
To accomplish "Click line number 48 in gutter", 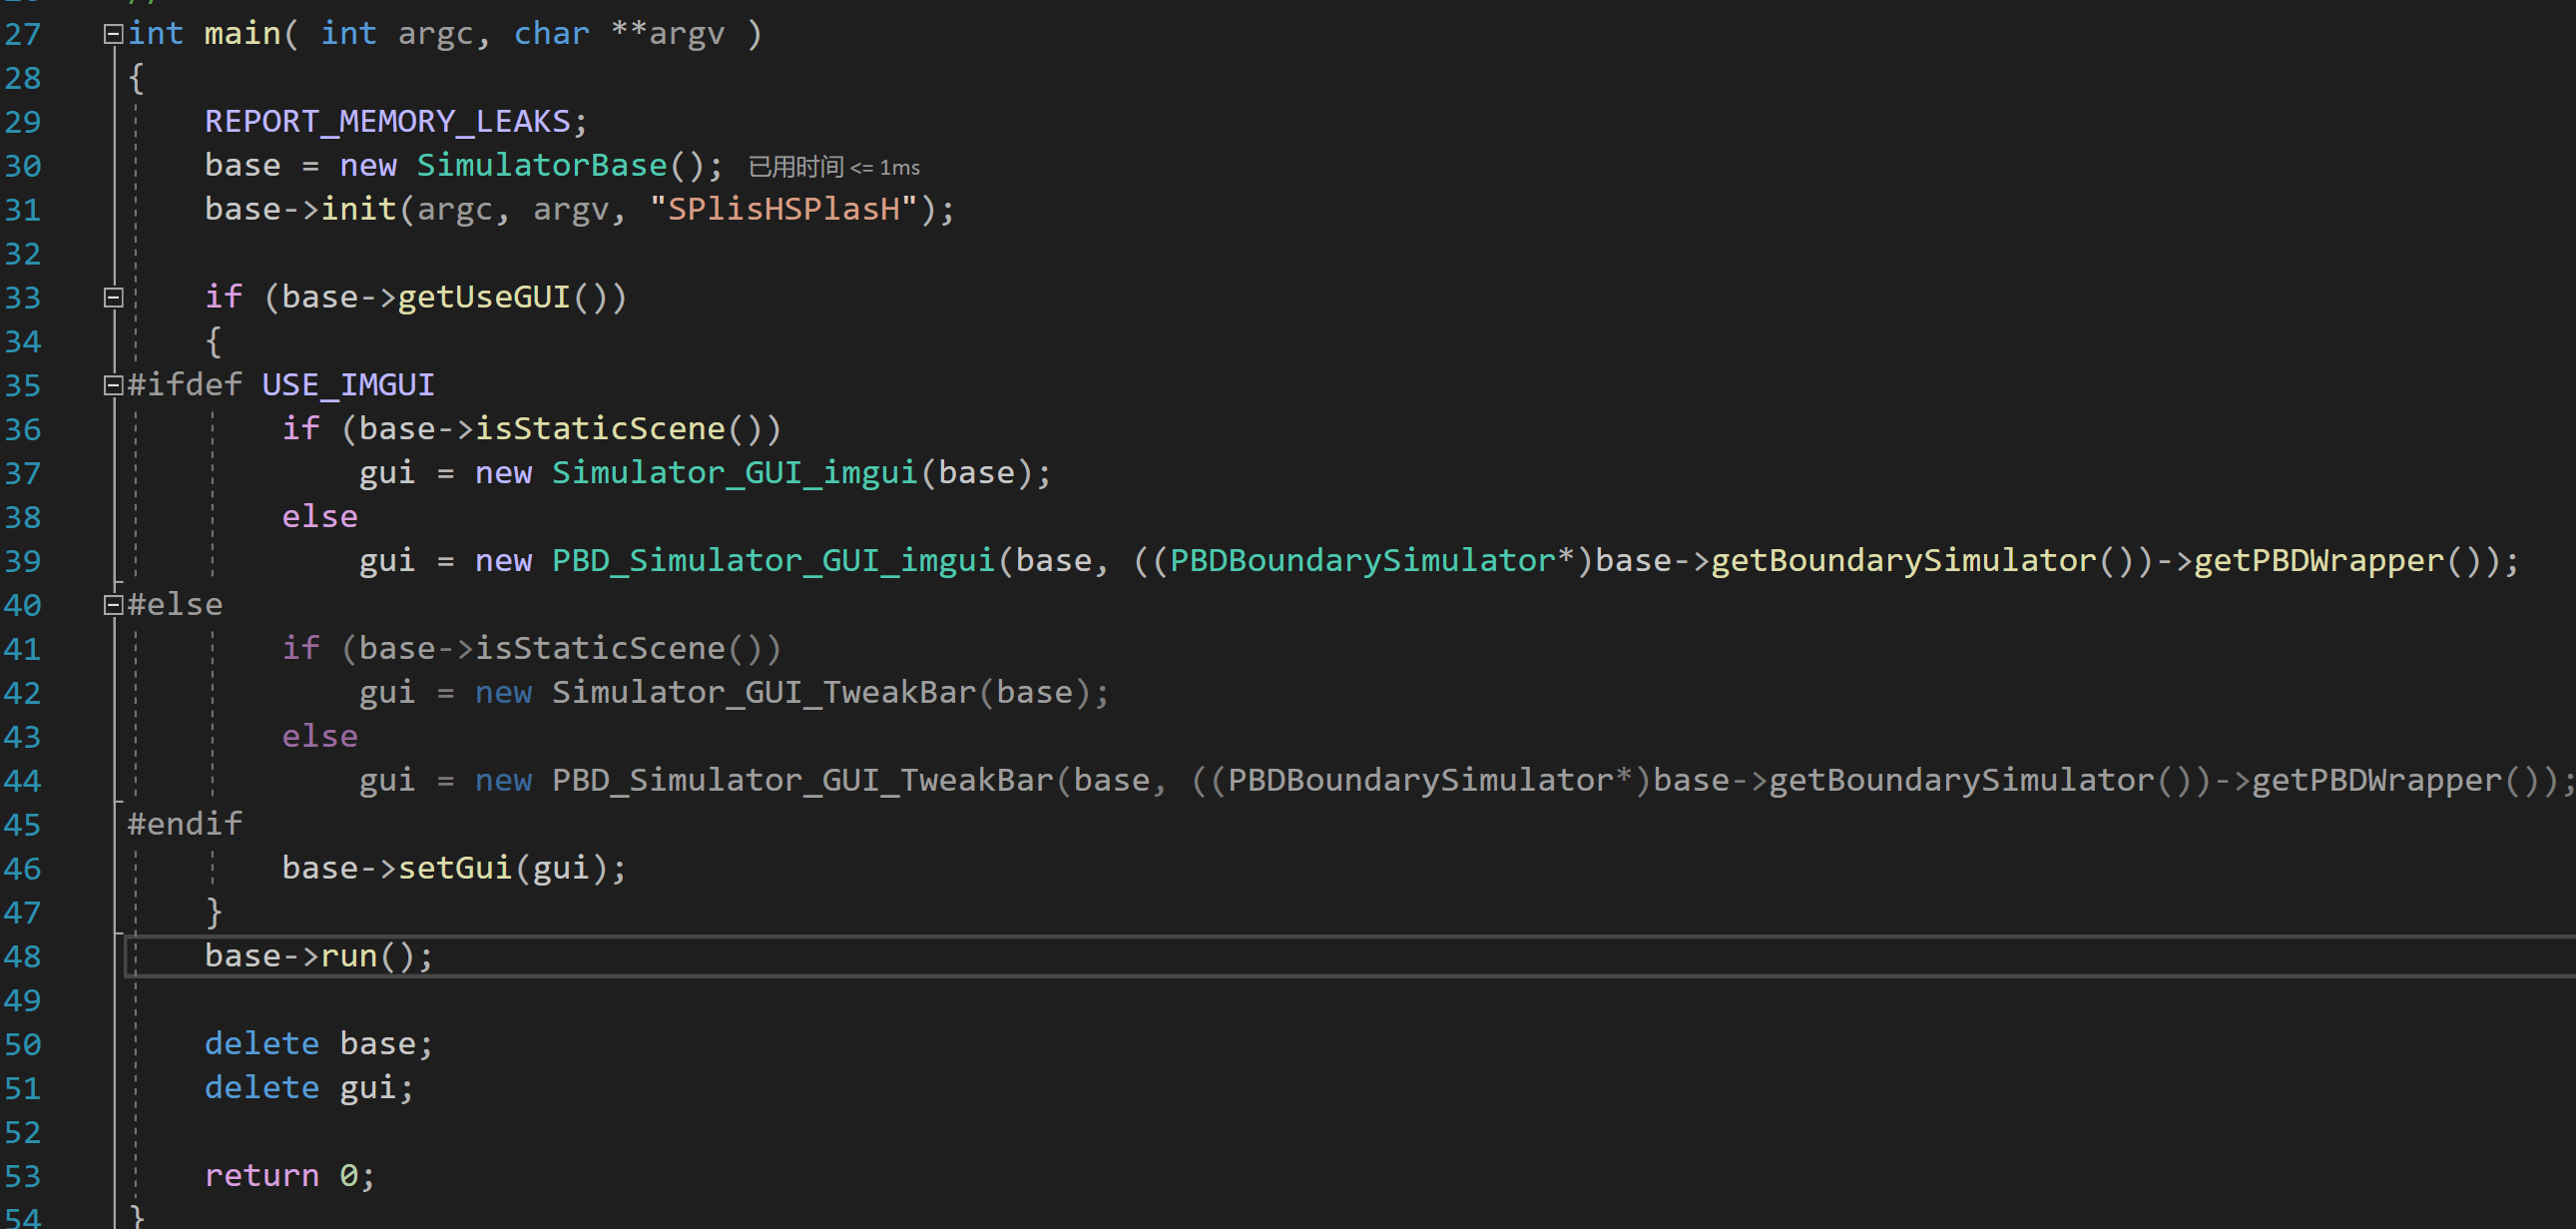I will (22, 957).
